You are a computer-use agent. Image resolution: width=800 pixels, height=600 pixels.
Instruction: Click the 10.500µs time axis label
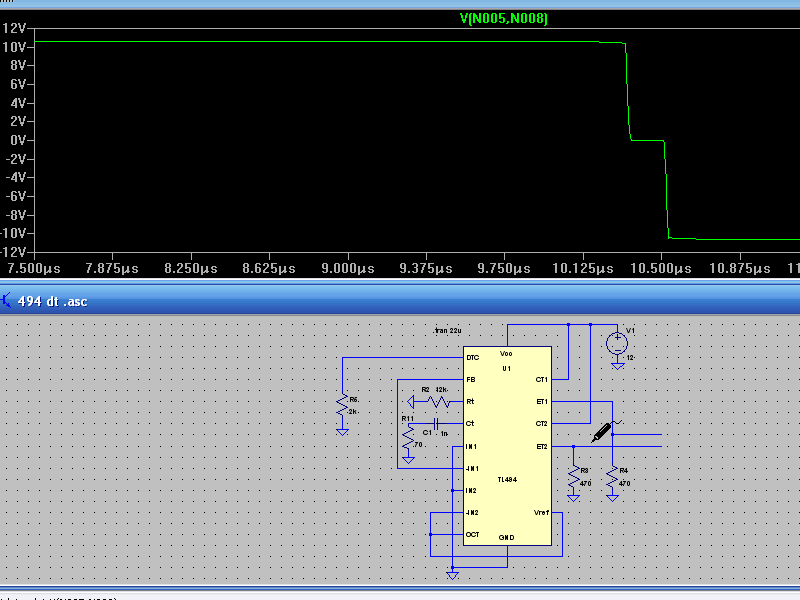[x=661, y=268]
